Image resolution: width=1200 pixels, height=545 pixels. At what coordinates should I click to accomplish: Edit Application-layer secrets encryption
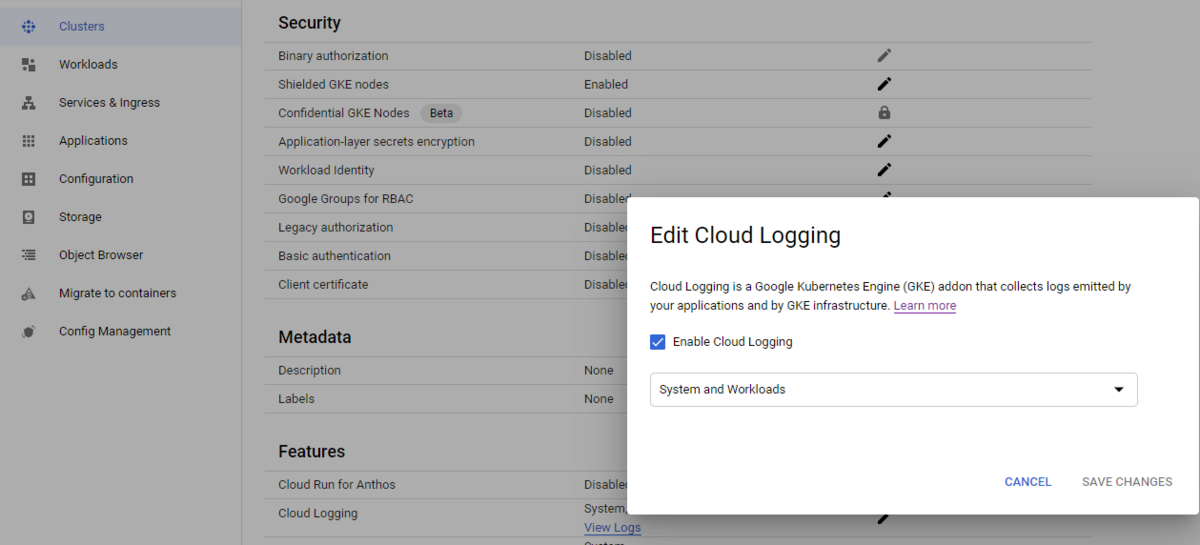click(884, 141)
